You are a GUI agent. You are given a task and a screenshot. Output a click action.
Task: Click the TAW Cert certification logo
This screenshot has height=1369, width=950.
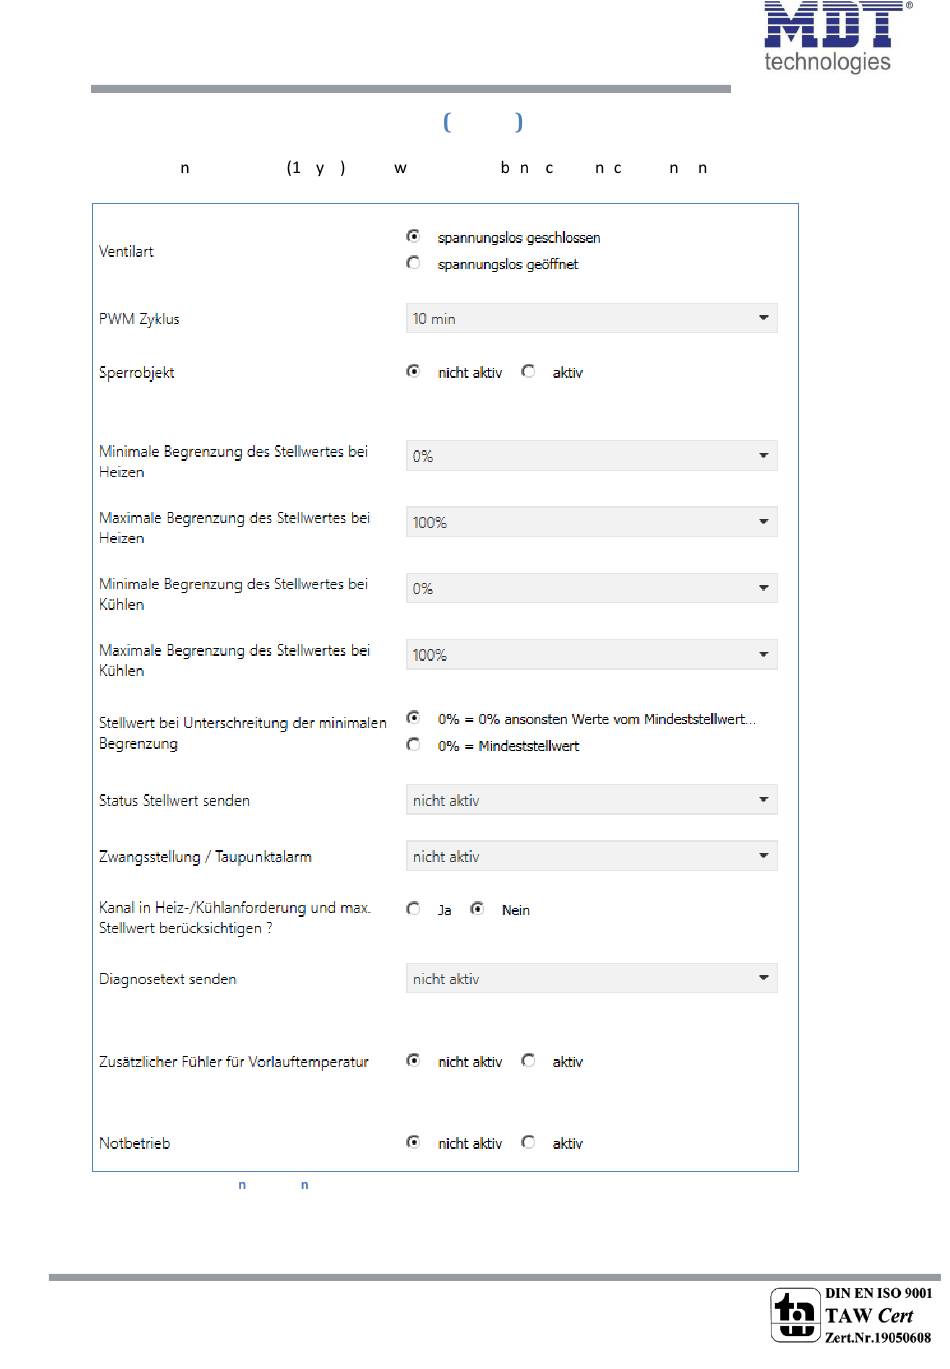(x=851, y=1315)
